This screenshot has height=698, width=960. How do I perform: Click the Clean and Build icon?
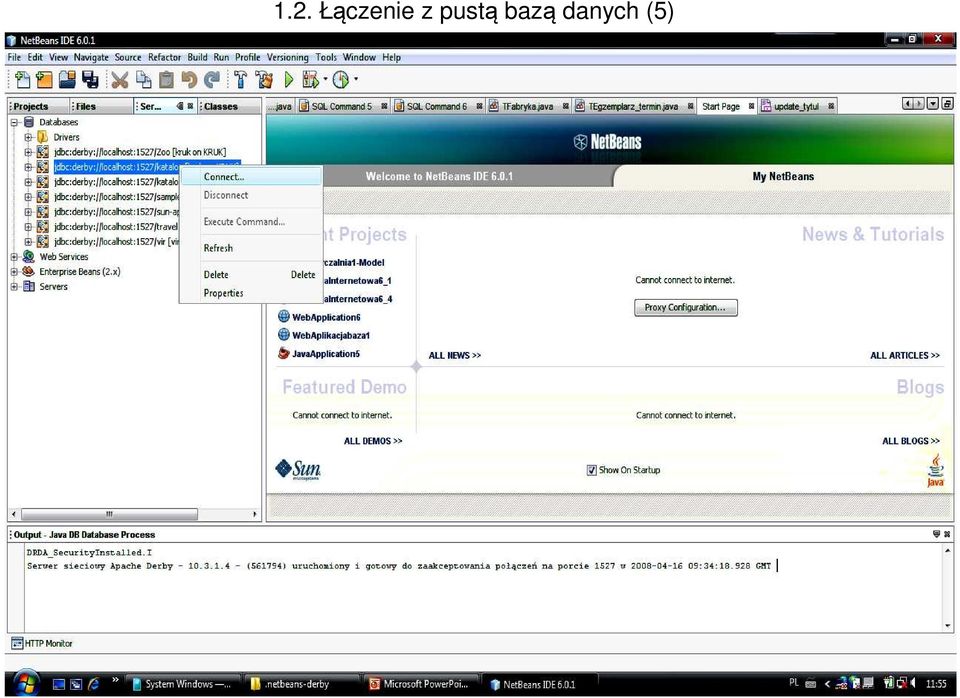264,80
